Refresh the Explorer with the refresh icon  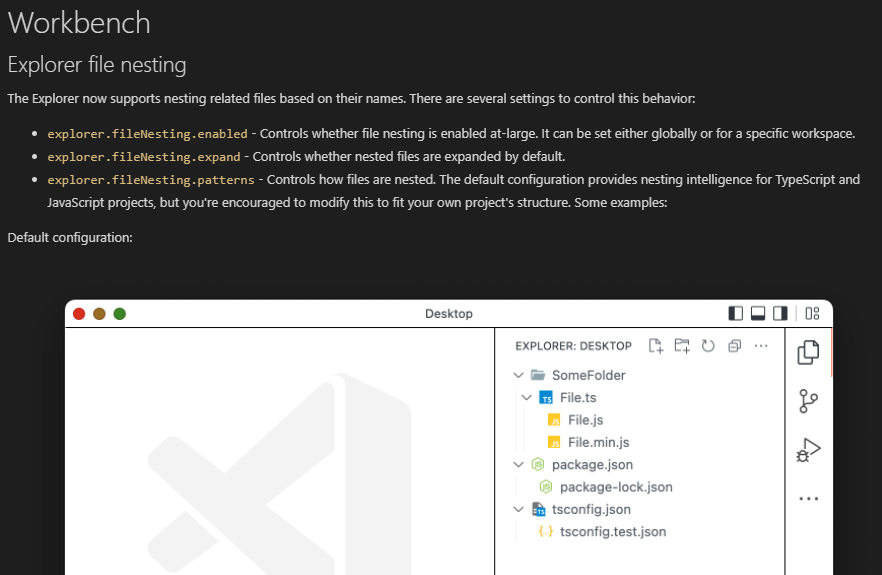[708, 346]
